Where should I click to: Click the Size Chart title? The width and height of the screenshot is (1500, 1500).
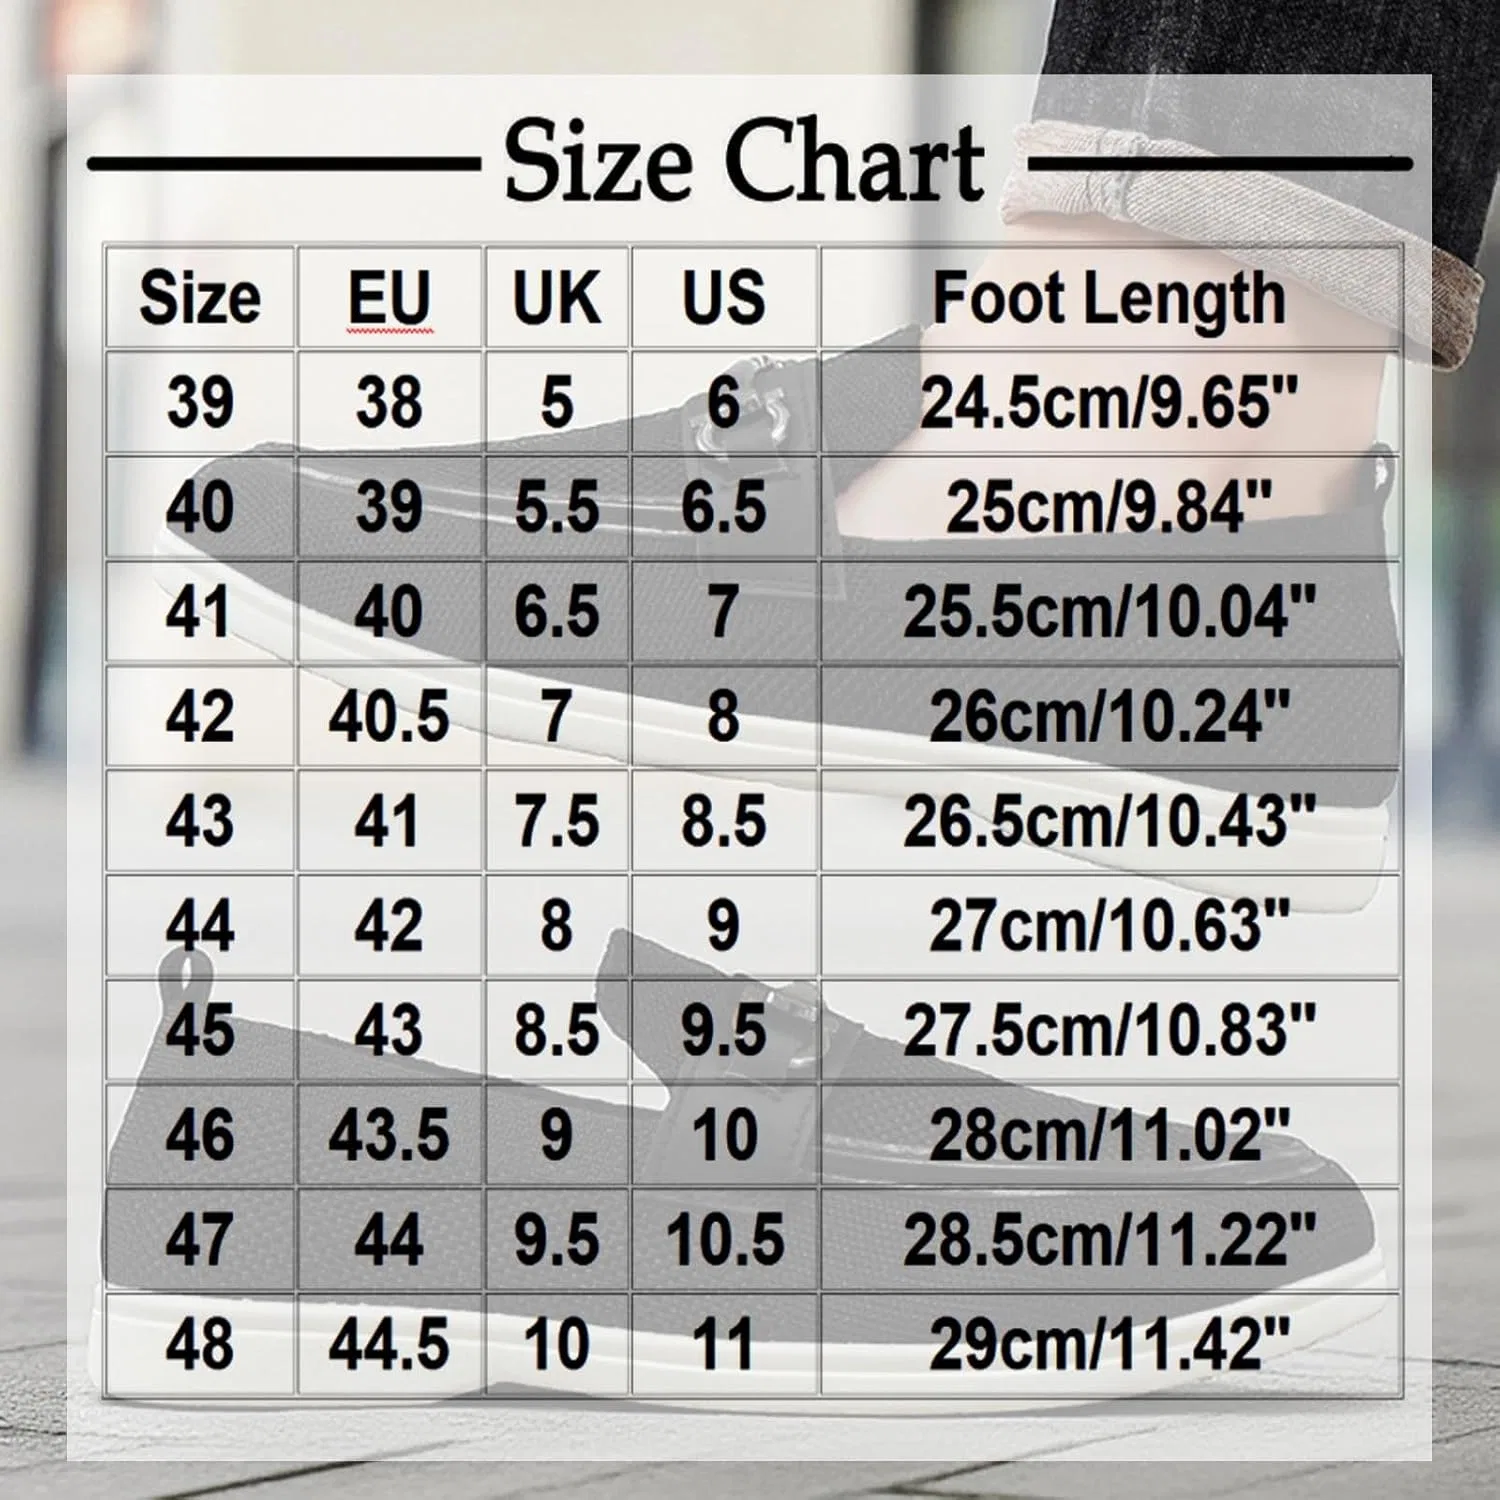[x=745, y=162]
